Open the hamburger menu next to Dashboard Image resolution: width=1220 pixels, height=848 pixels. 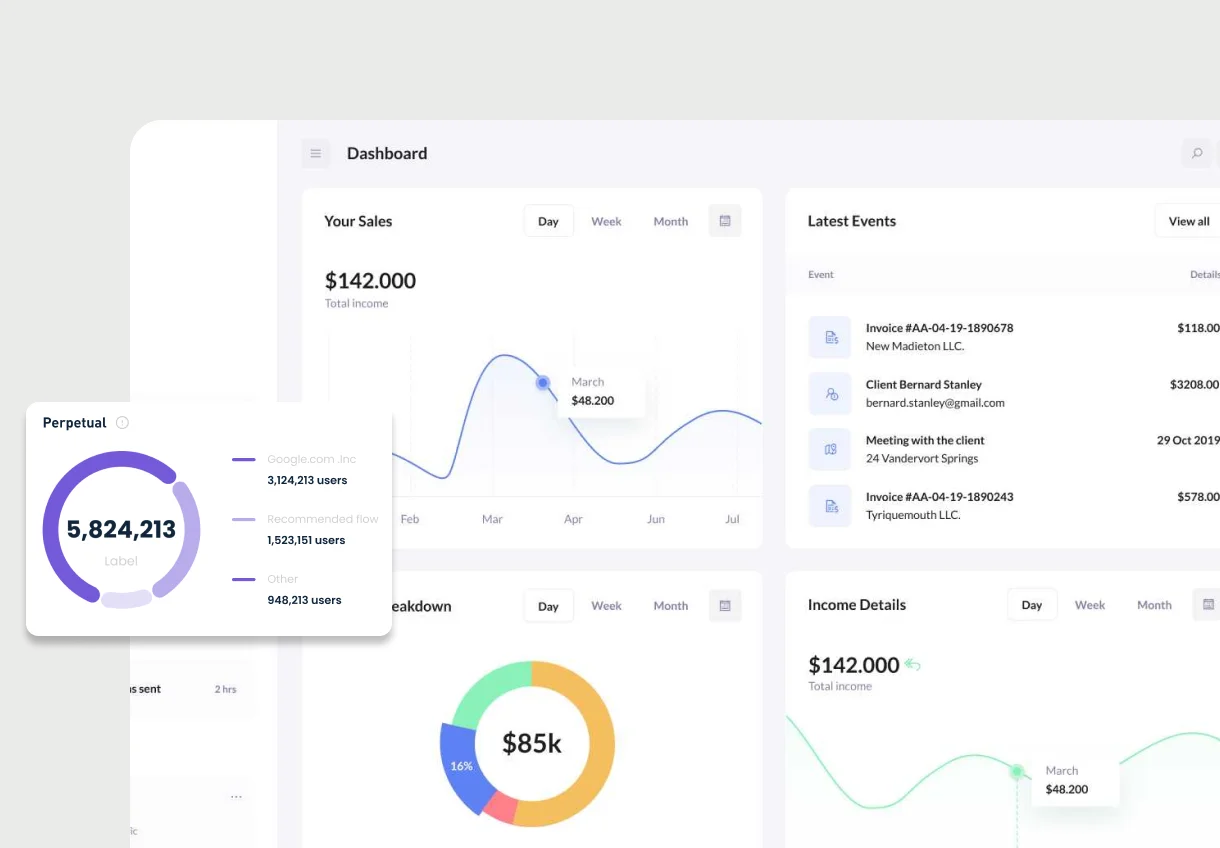click(x=315, y=153)
